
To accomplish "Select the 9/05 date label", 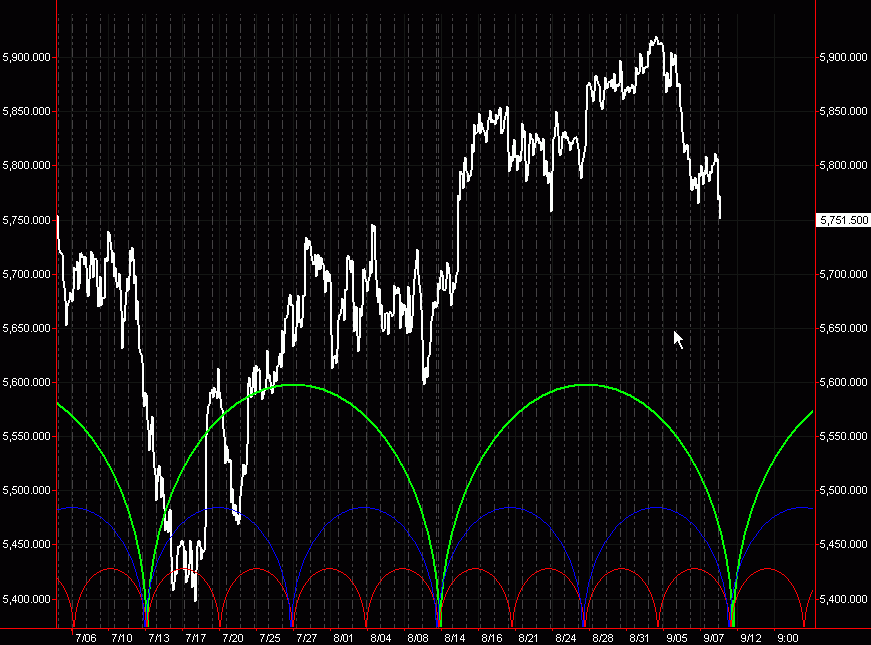I will tap(677, 638).
